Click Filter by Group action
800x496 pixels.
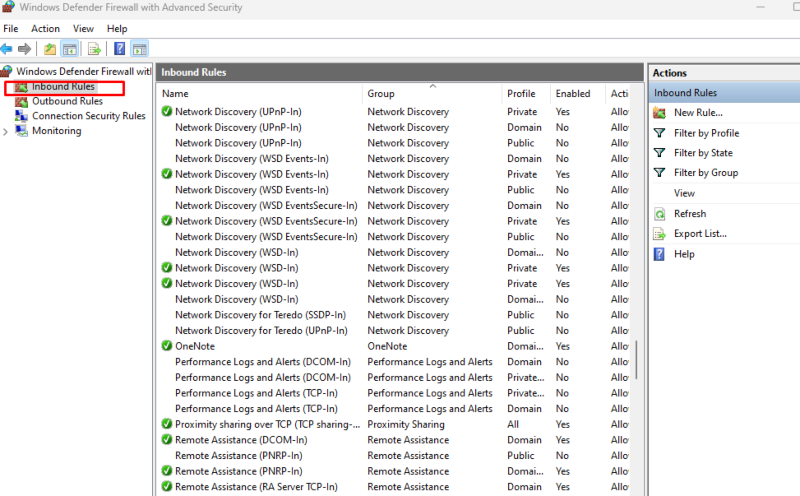[706, 173]
